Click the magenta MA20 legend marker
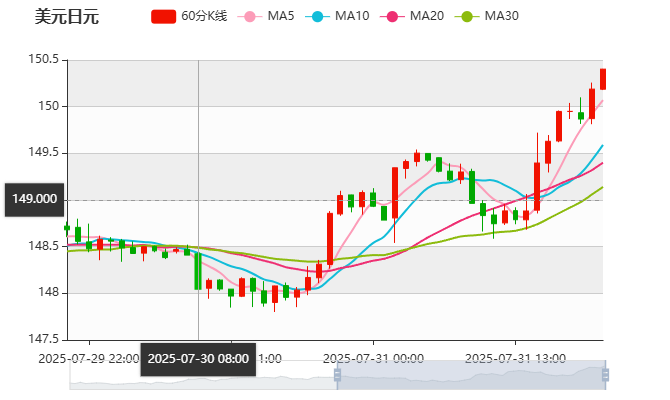The height and width of the screenshot is (400, 670). 394,16
